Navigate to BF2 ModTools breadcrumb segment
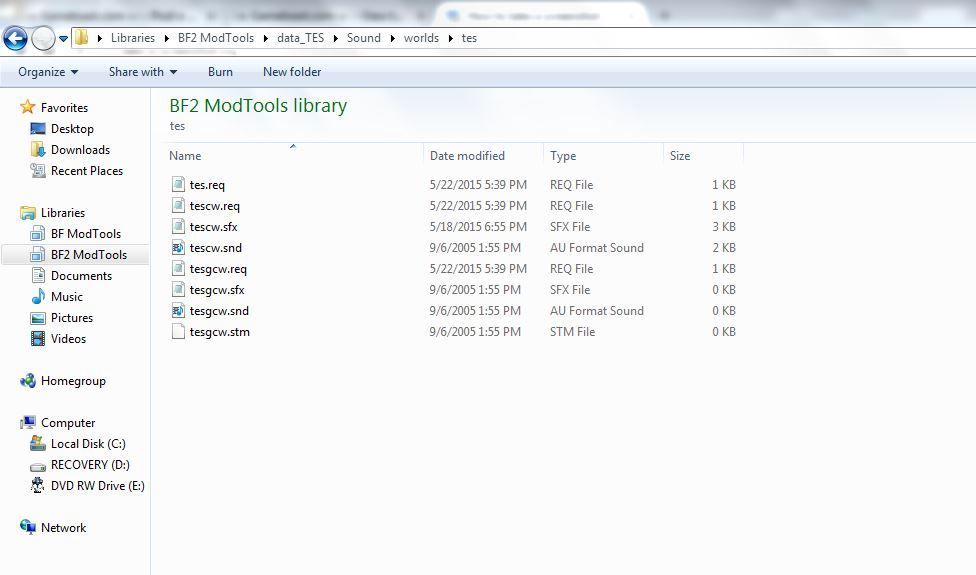Viewport: 976px width, 575px height. pyautogui.click(x=216, y=38)
